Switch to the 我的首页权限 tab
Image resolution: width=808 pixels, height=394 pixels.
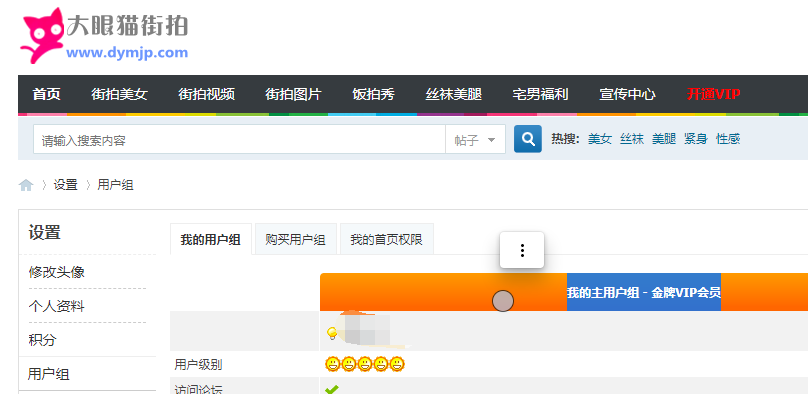tap(386, 239)
